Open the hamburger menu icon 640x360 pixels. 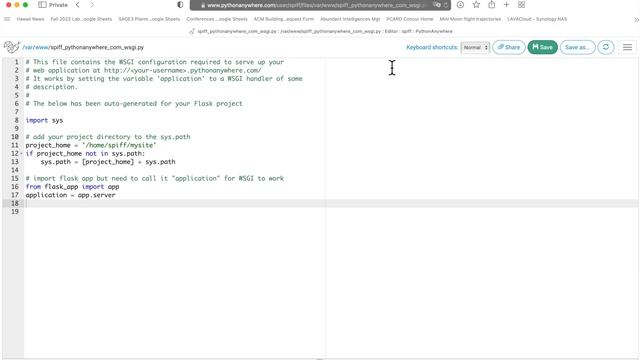[627, 47]
